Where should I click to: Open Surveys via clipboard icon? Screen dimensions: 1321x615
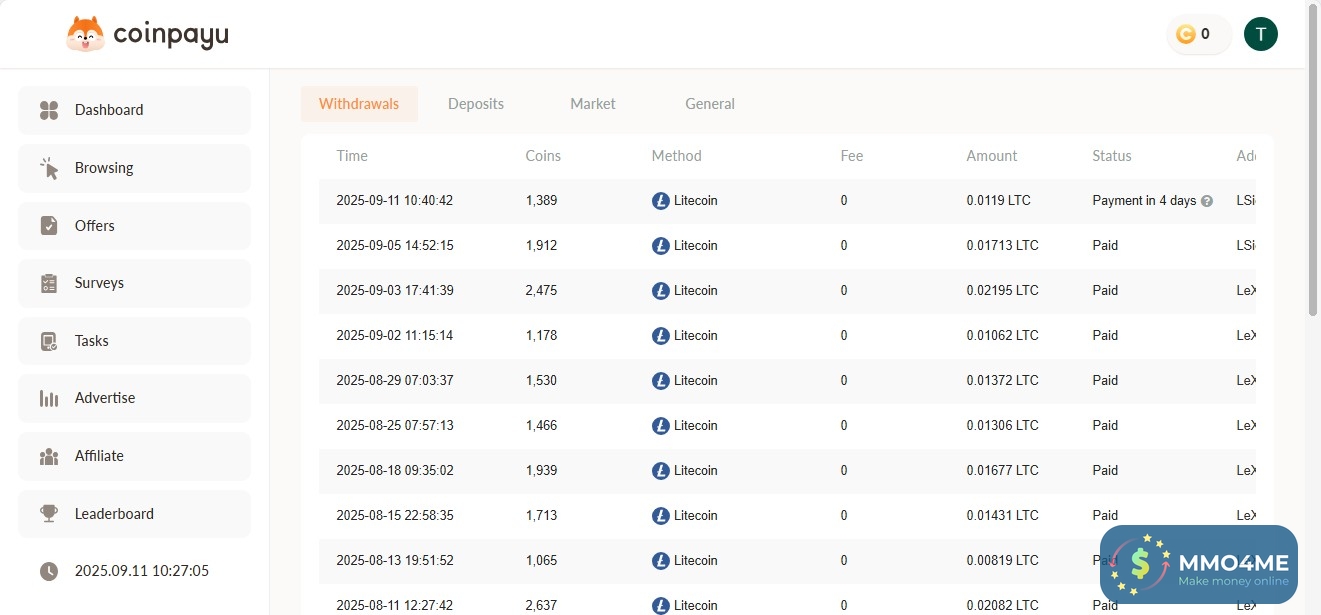pyautogui.click(x=49, y=283)
